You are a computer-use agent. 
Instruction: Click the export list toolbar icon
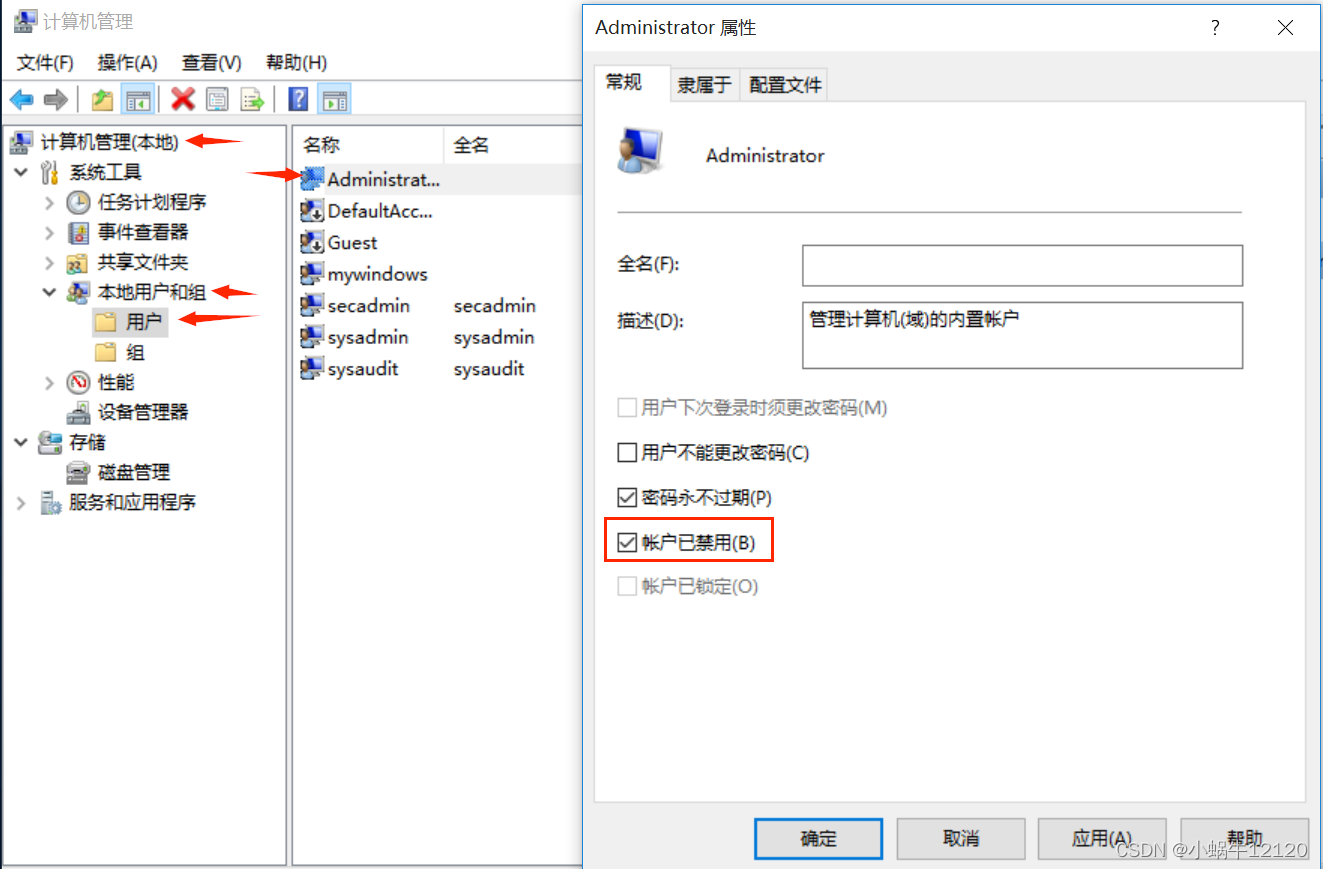click(253, 99)
